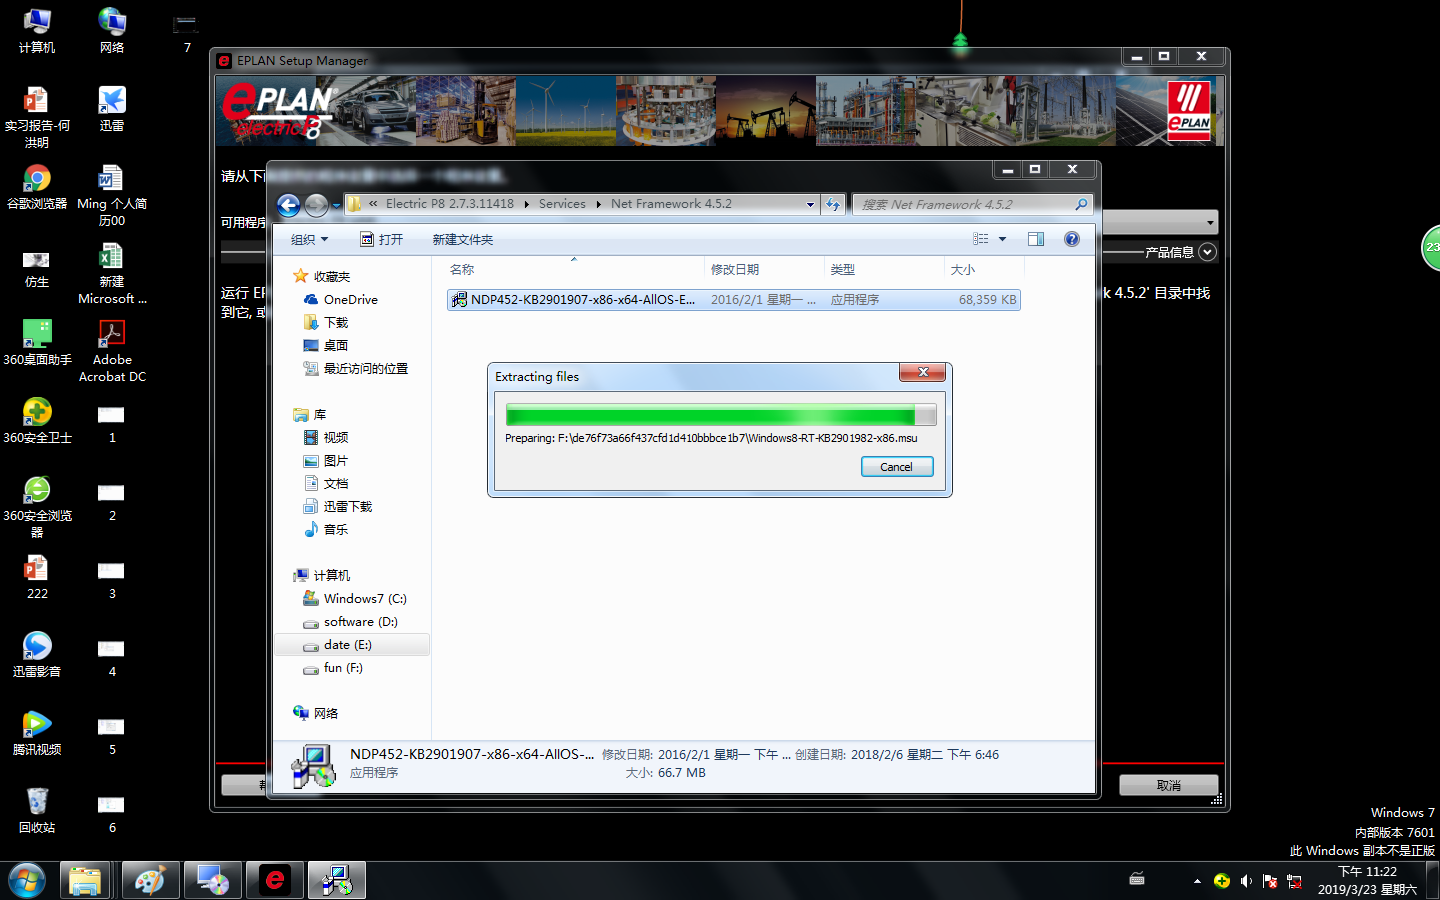Image resolution: width=1440 pixels, height=900 pixels.
Task: Click the Net Framework search field
Action: (965, 204)
